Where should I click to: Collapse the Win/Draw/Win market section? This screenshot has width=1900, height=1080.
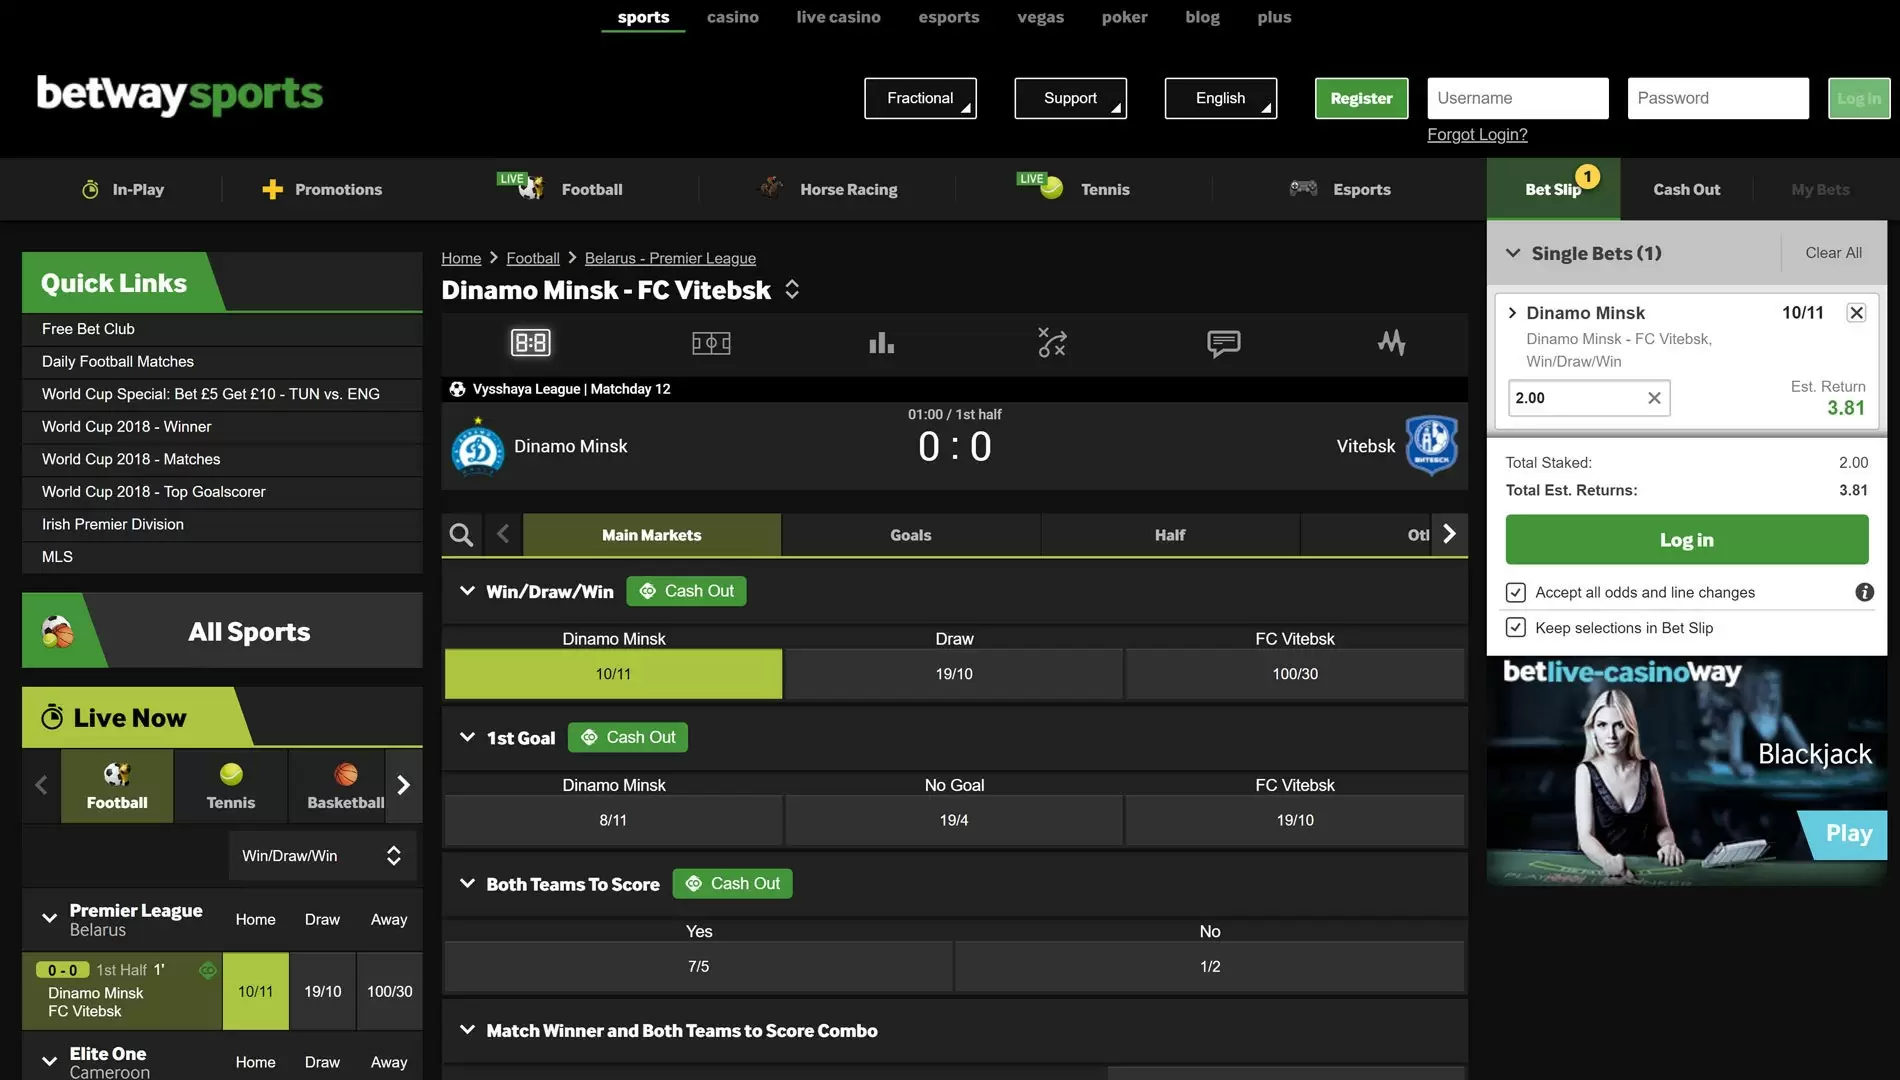pyautogui.click(x=467, y=591)
